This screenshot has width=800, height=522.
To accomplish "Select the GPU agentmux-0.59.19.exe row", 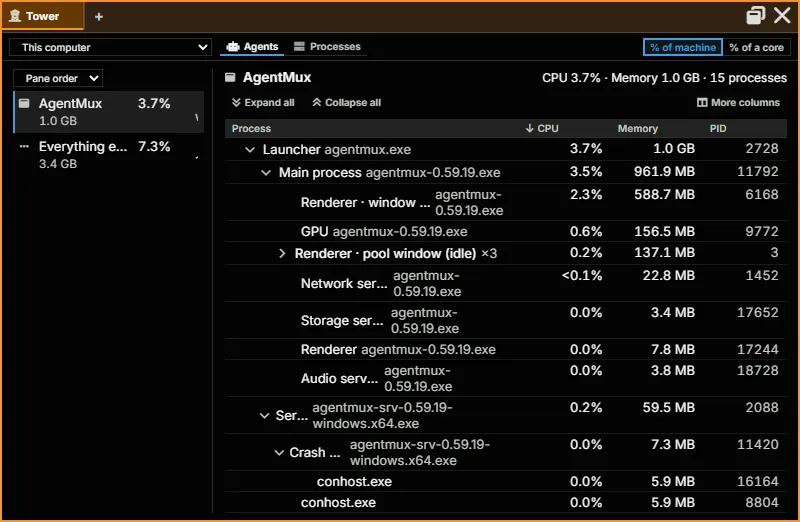I will click(506, 231).
